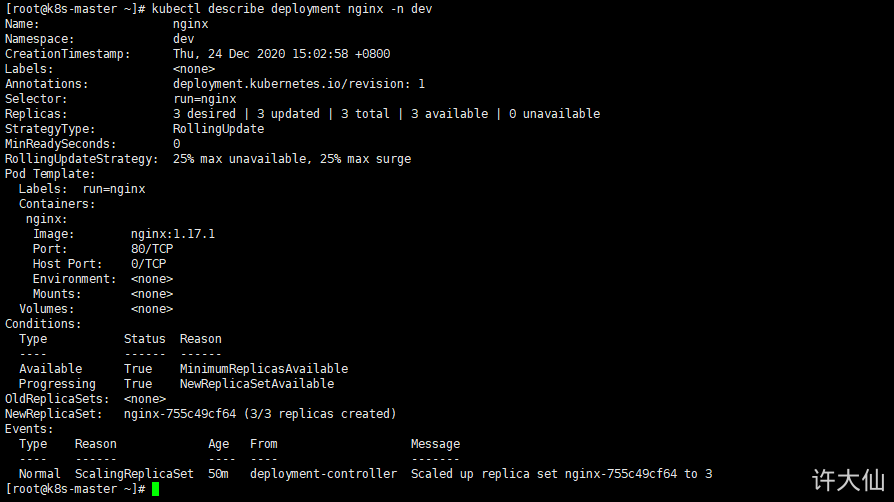
Task: Click the Host Port value 0/TCP
Action: pos(148,264)
